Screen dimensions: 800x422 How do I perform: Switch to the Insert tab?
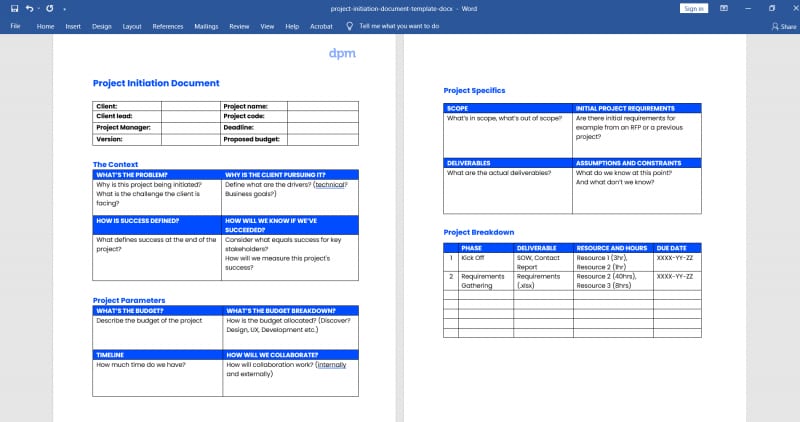[73, 26]
